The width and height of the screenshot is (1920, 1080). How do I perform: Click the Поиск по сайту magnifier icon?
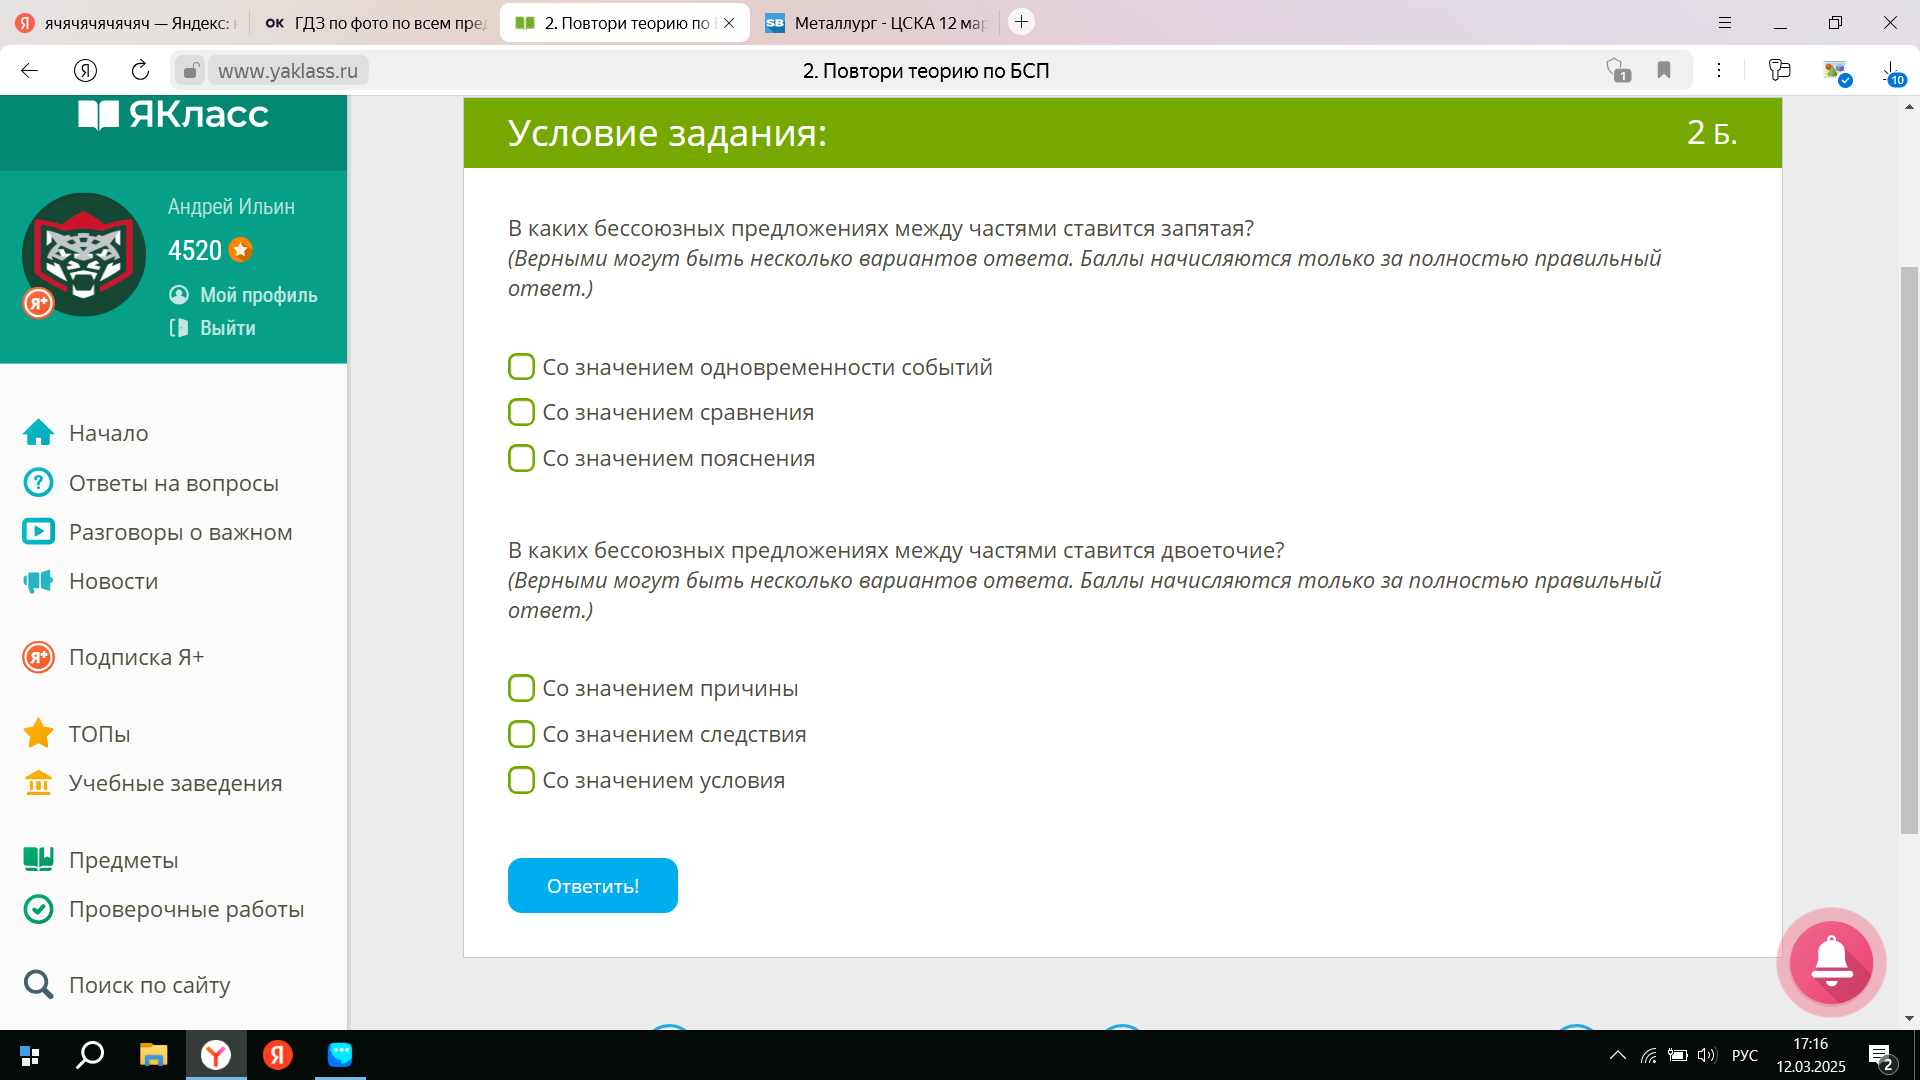38,985
